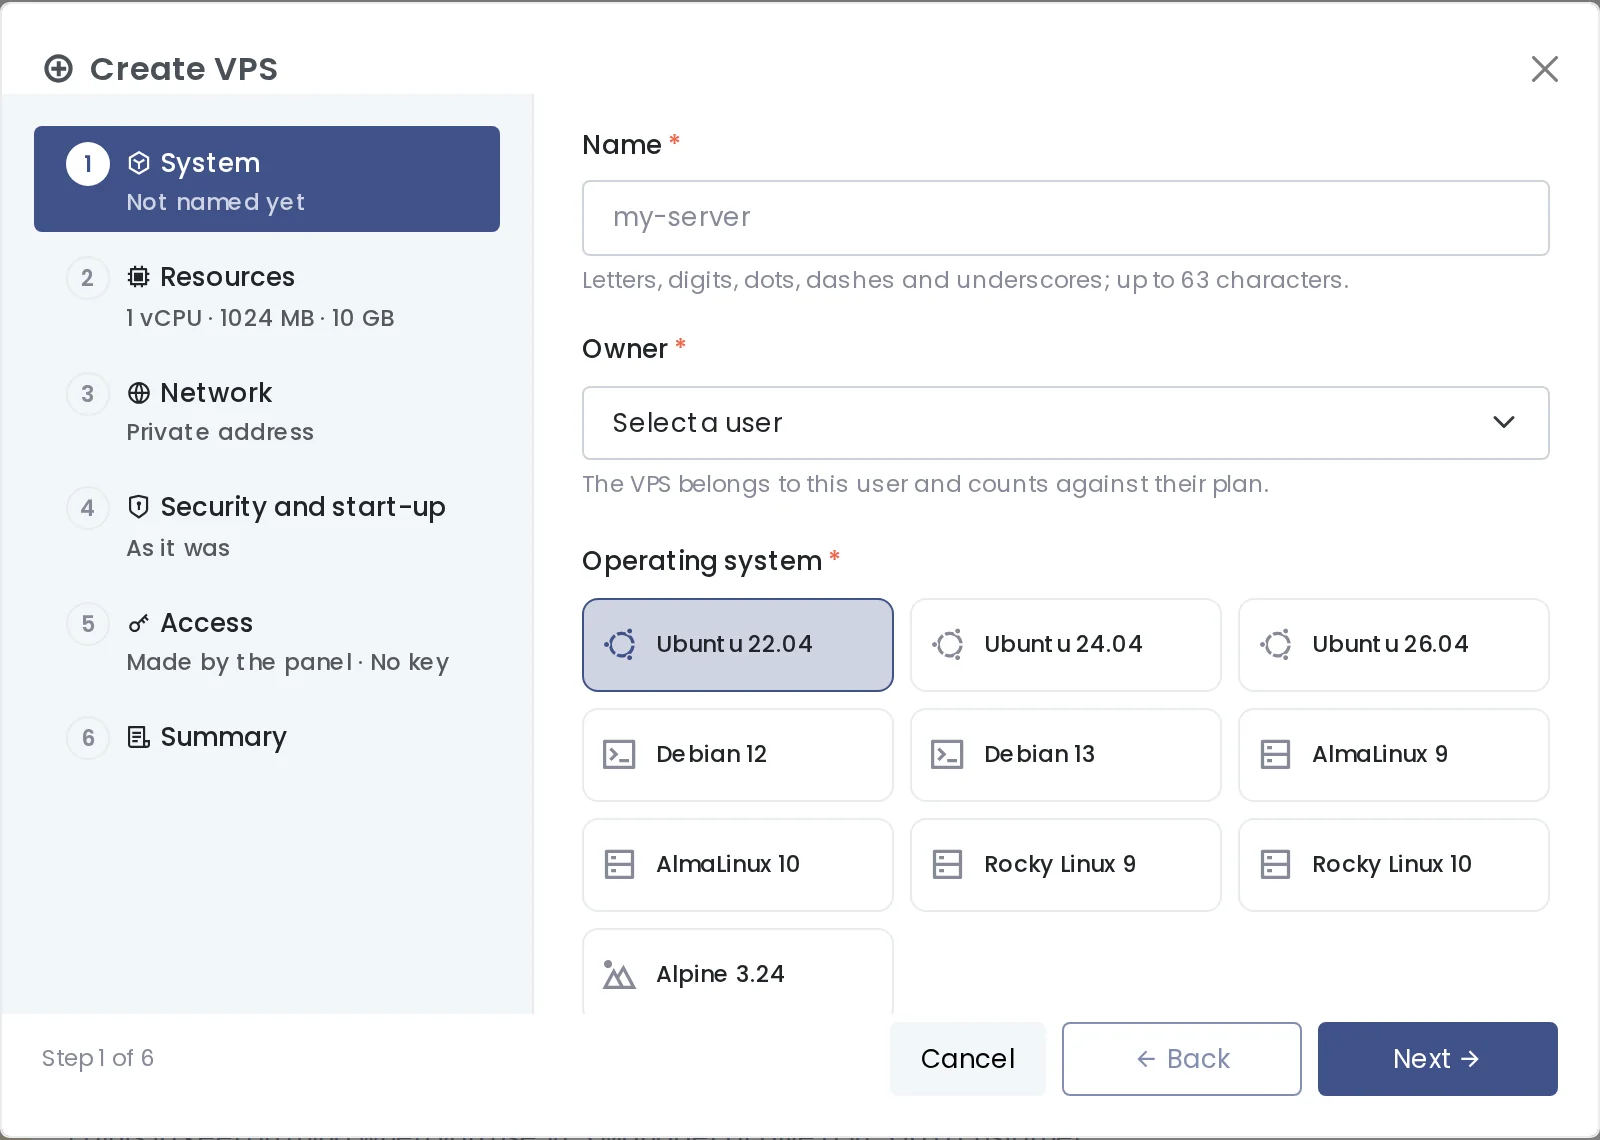Click the Name hint about allowed characters
The image size is (1600, 1140).
tap(965, 280)
